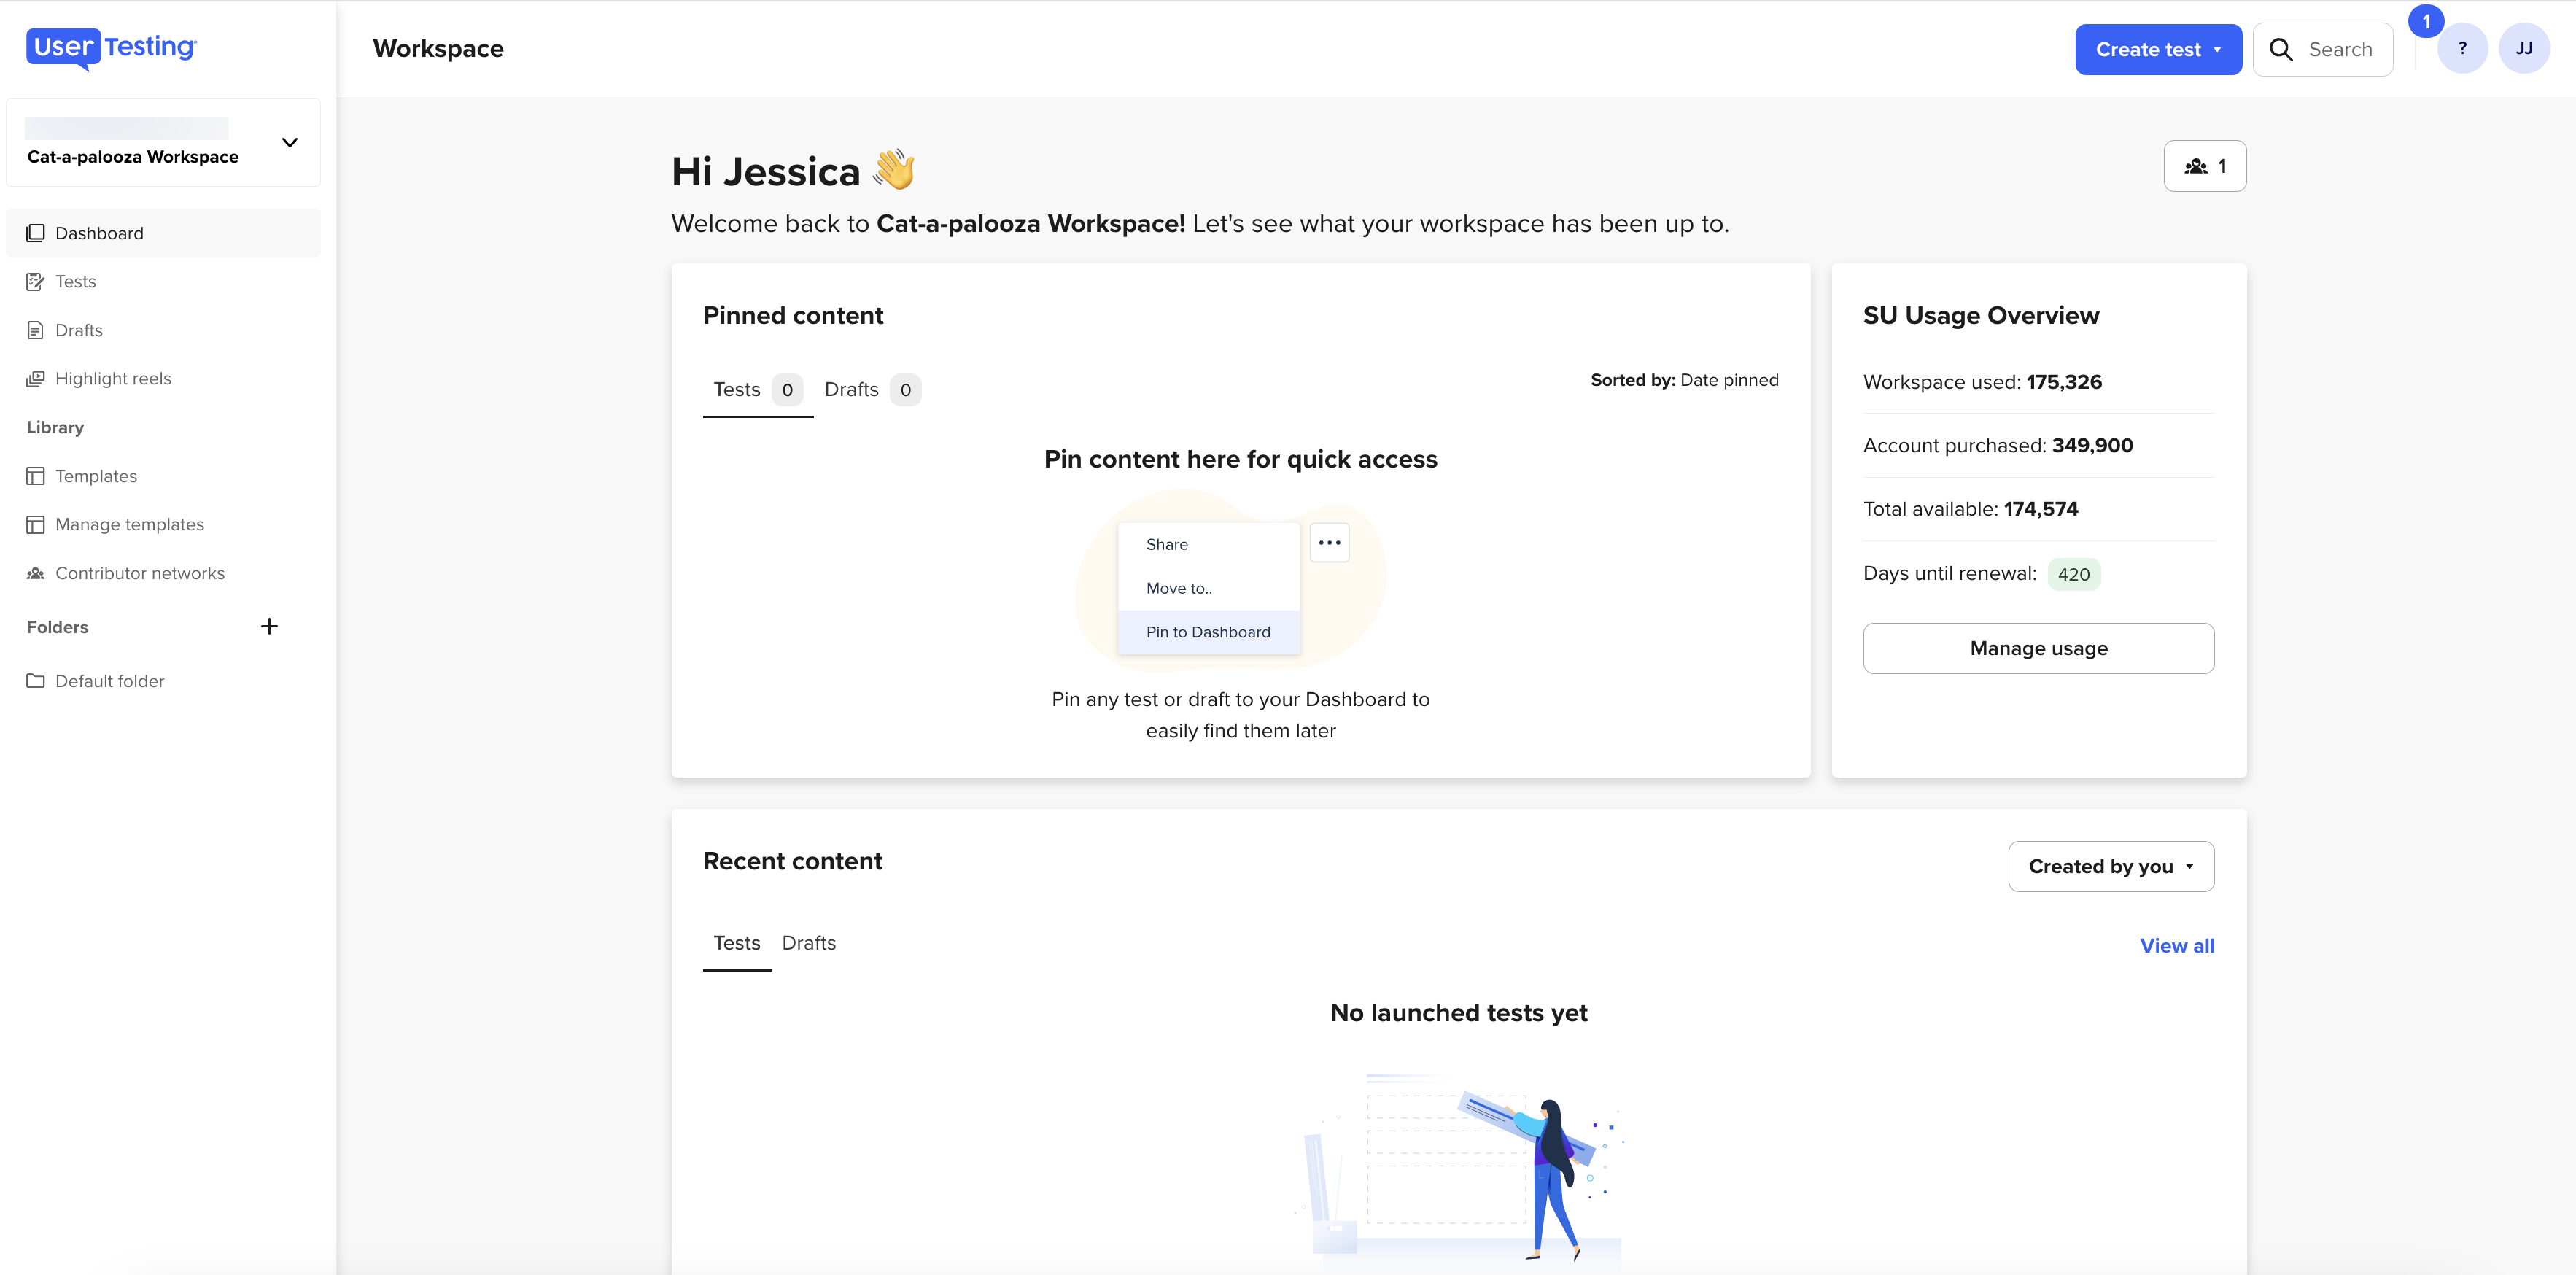Viewport: 2576px width, 1275px height.
Task: Click the Manage usage button
Action: 2038,647
